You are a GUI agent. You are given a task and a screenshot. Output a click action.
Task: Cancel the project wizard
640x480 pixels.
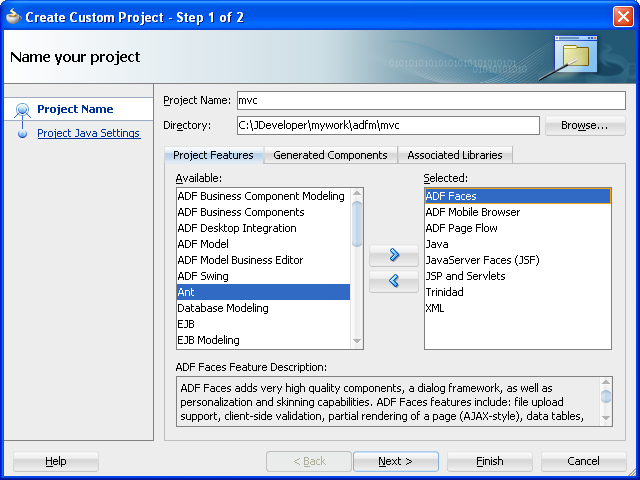tap(584, 461)
